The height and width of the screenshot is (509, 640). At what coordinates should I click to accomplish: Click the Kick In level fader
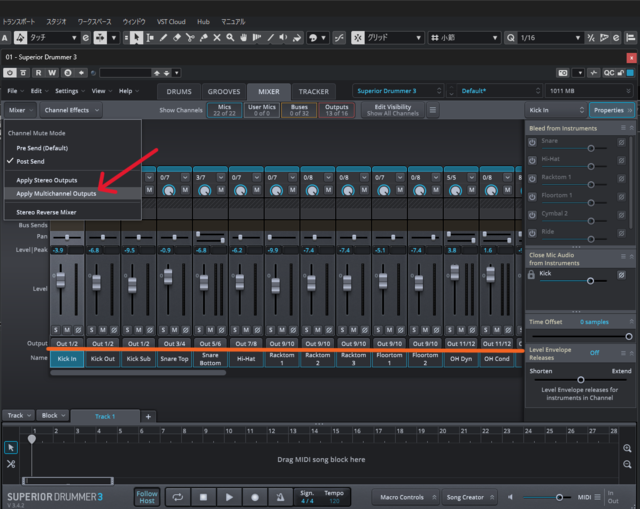click(59, 279)
